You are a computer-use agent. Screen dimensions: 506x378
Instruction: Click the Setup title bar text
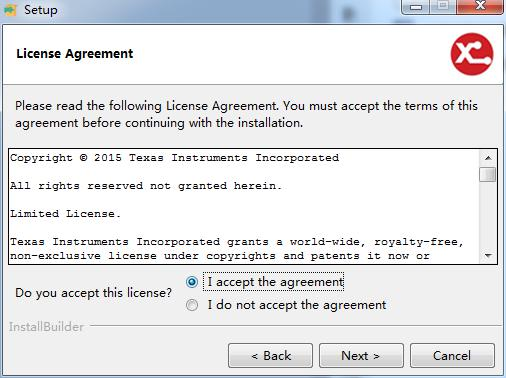click(41, 10)
